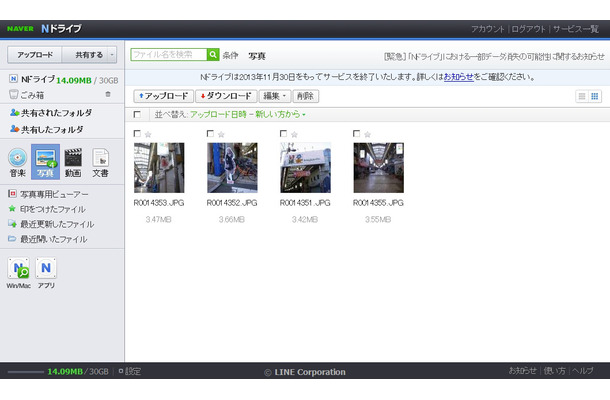Image resolution: width=610 pixels, height=400 pixels.
Task: Click the 条件 search condition label
Action: click(x=230, y=56)
